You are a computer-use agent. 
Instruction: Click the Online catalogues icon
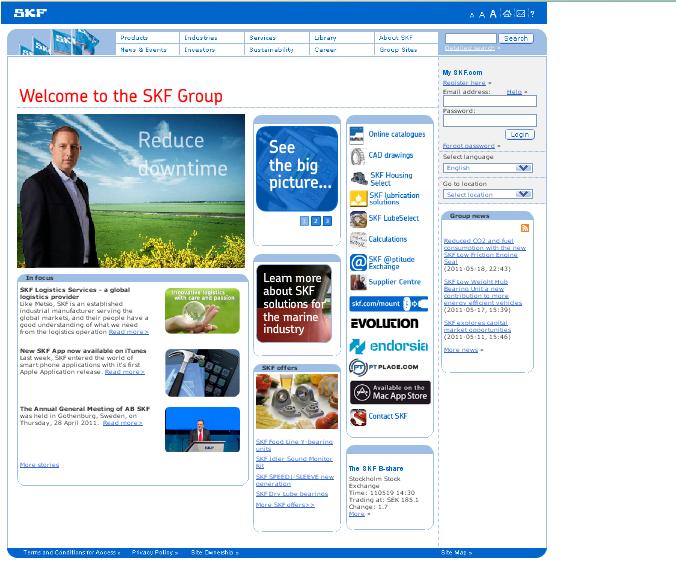pyautogui.click(x=357, y=135)
